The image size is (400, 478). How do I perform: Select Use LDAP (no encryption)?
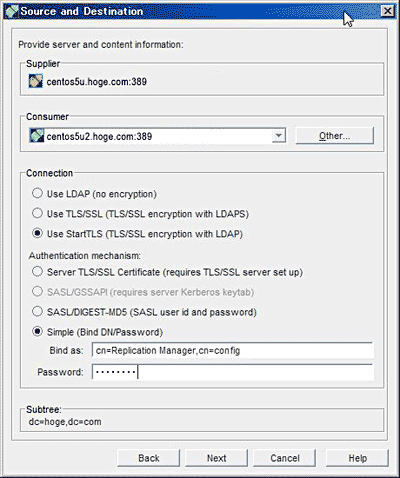pyautogui.click(x=37, y=193)
